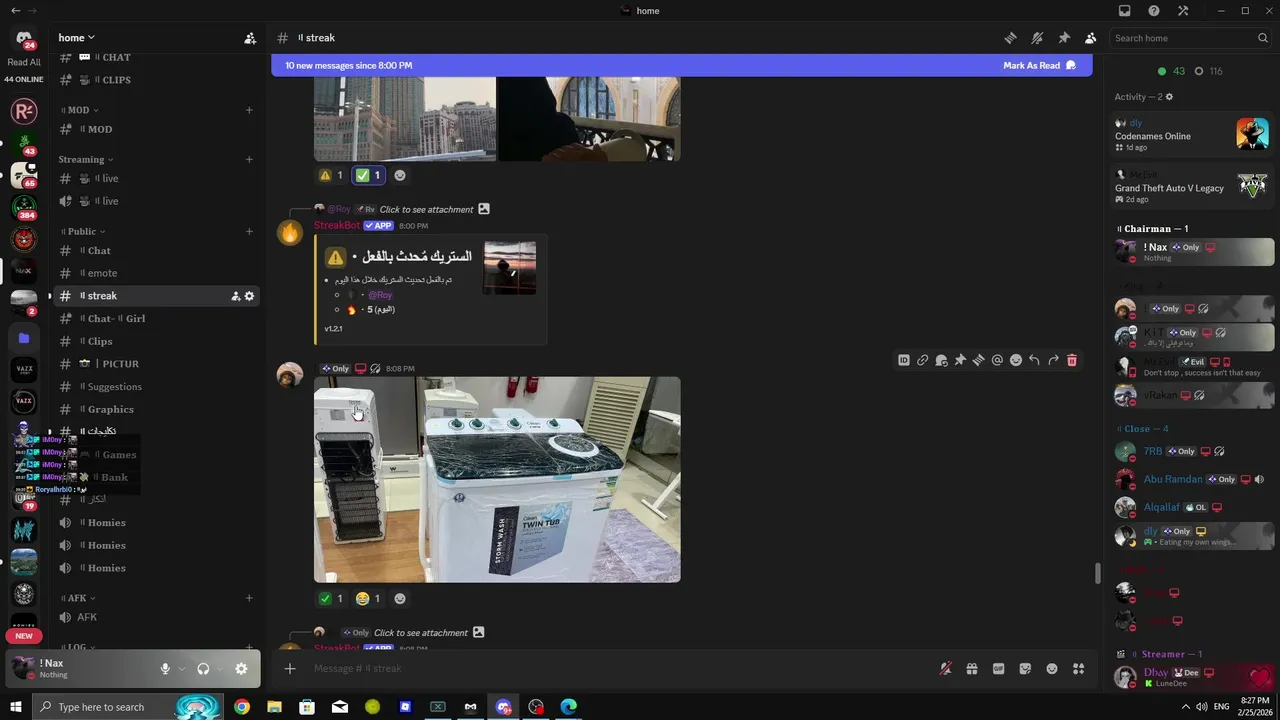Collapse the Public category

86,231
